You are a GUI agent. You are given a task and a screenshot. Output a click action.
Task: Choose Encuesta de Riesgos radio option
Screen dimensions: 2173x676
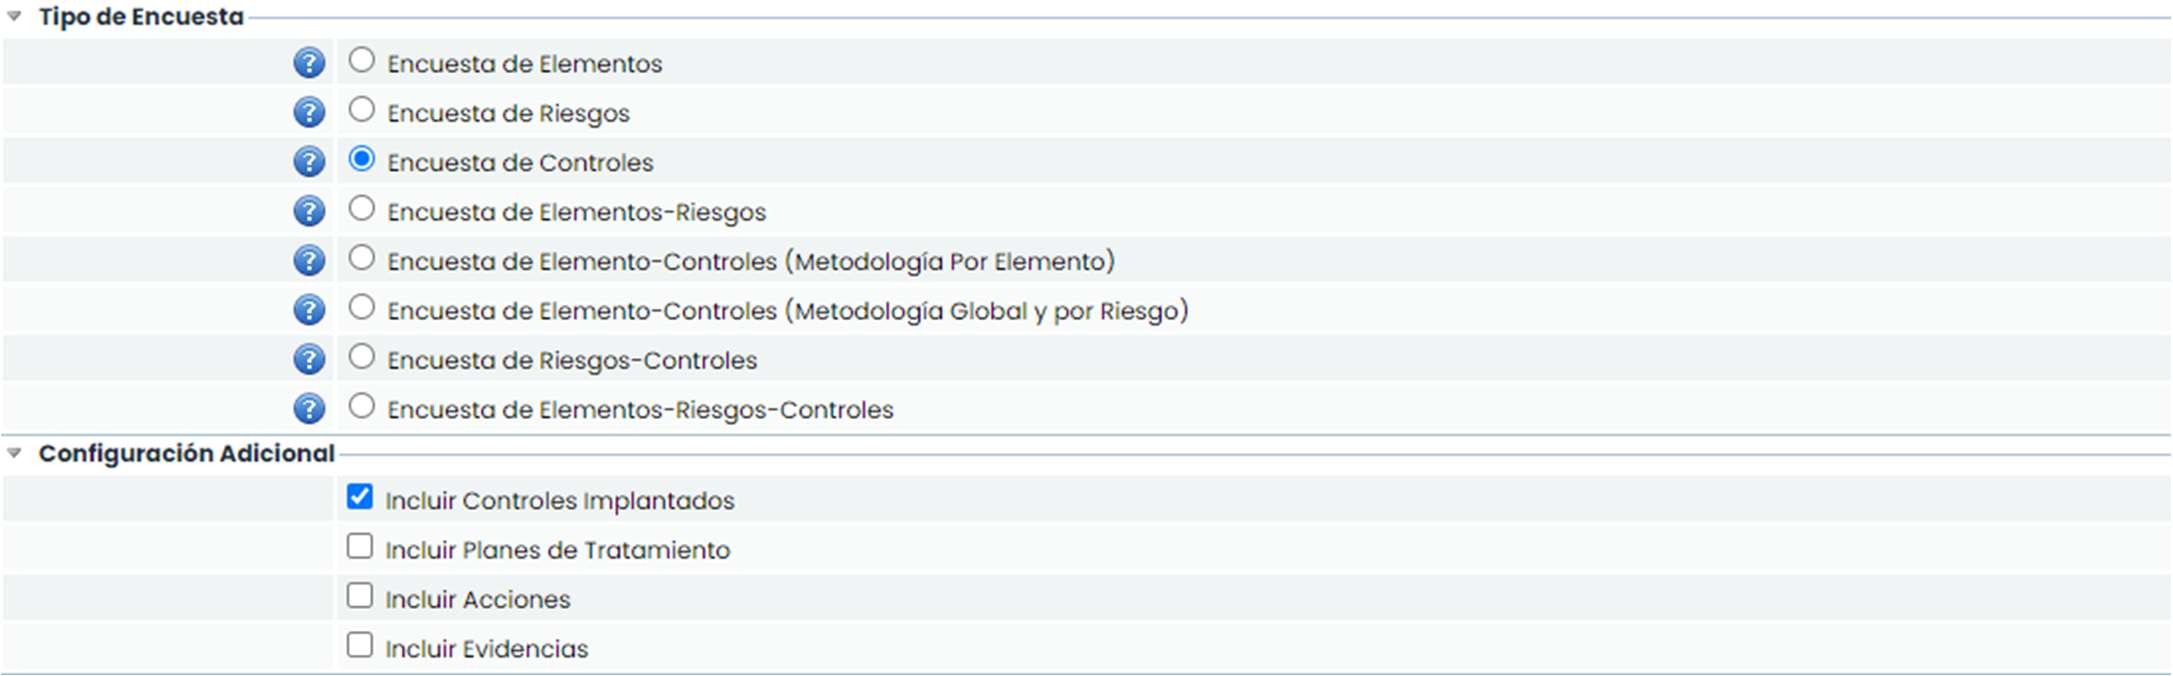tap(362, 109)
